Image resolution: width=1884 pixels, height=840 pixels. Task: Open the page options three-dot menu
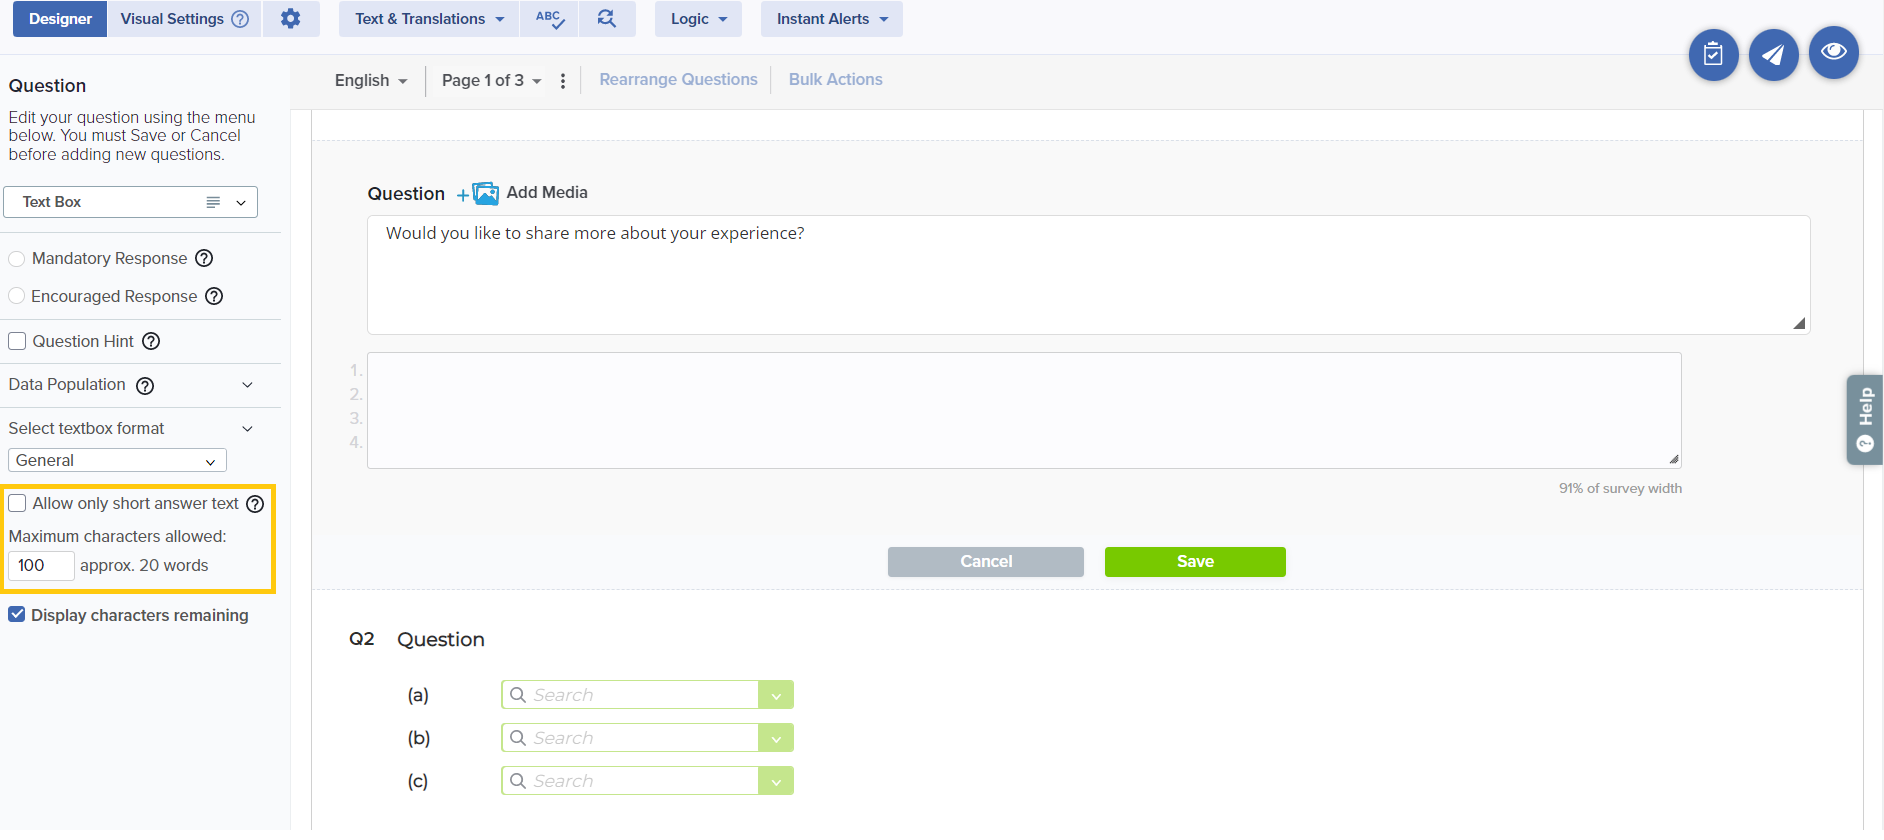click(563, 81)
